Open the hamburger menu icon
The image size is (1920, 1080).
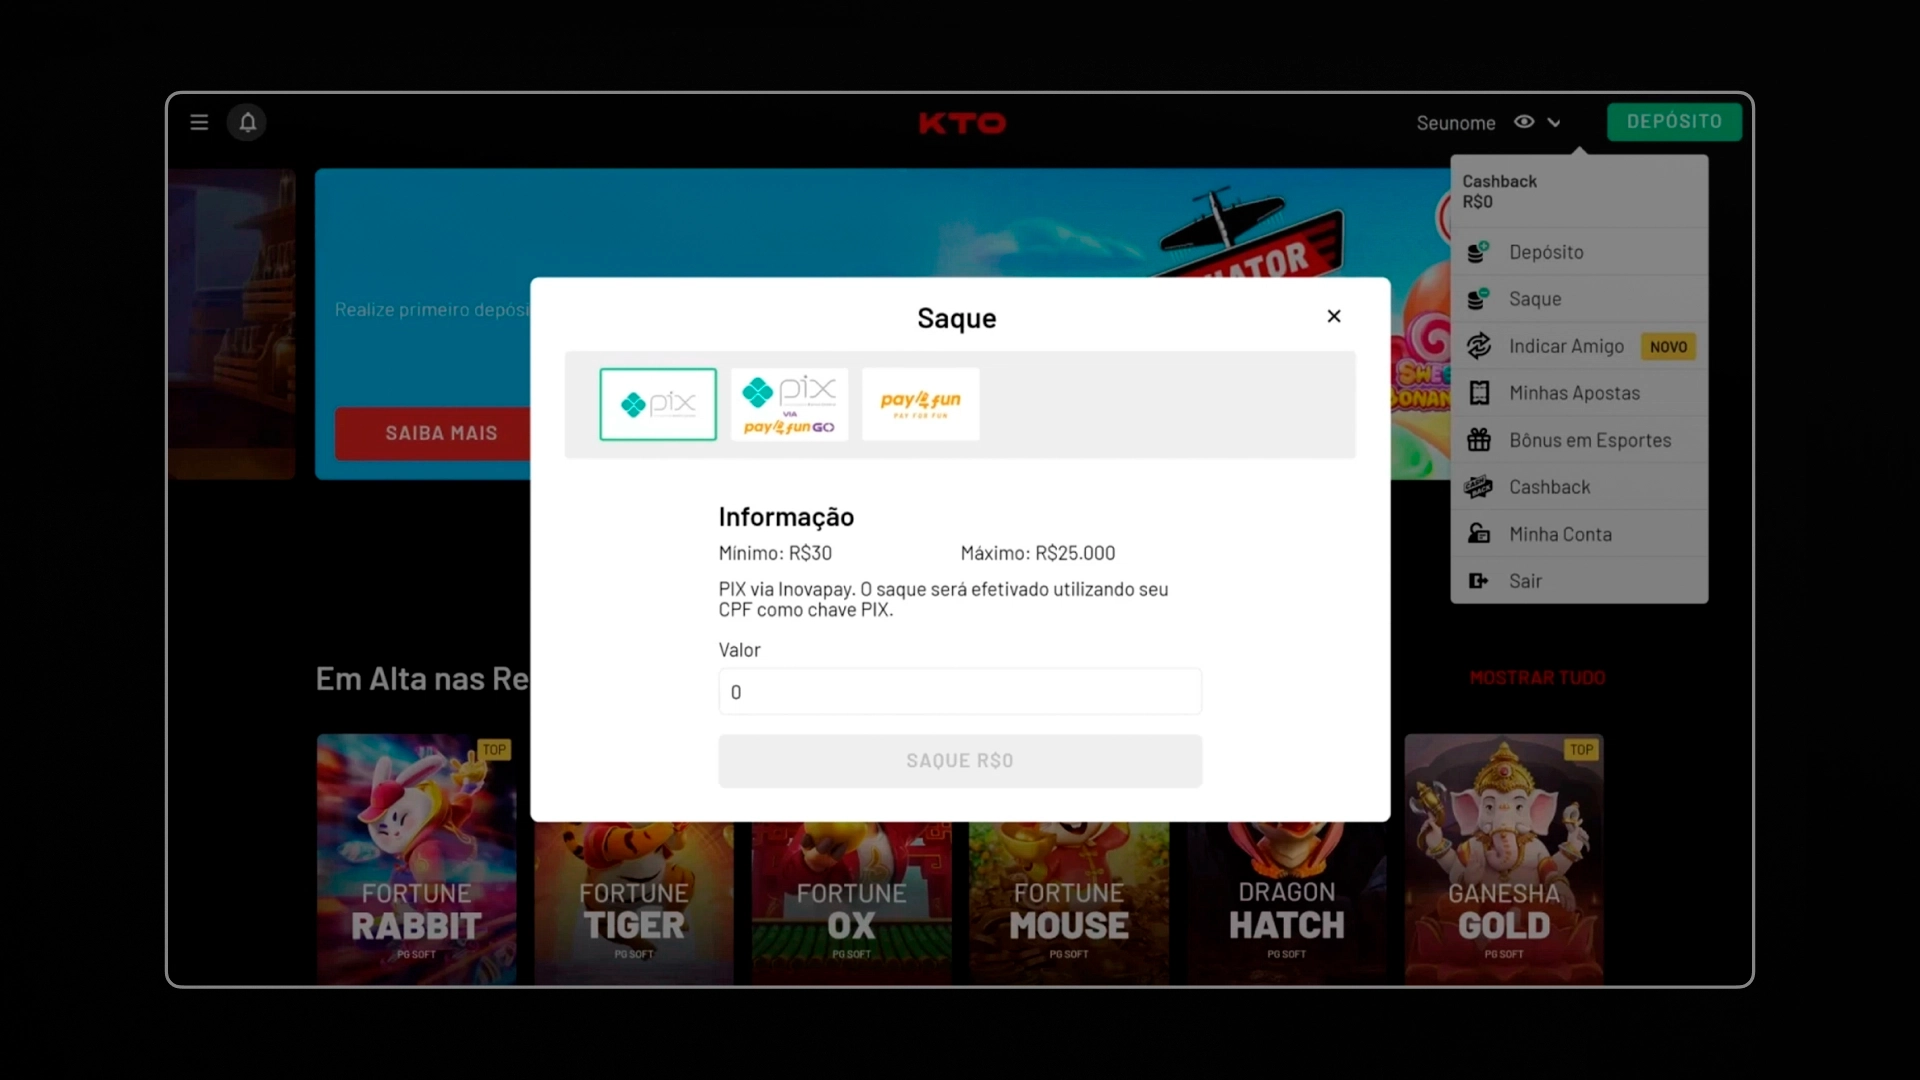(199, 122)
